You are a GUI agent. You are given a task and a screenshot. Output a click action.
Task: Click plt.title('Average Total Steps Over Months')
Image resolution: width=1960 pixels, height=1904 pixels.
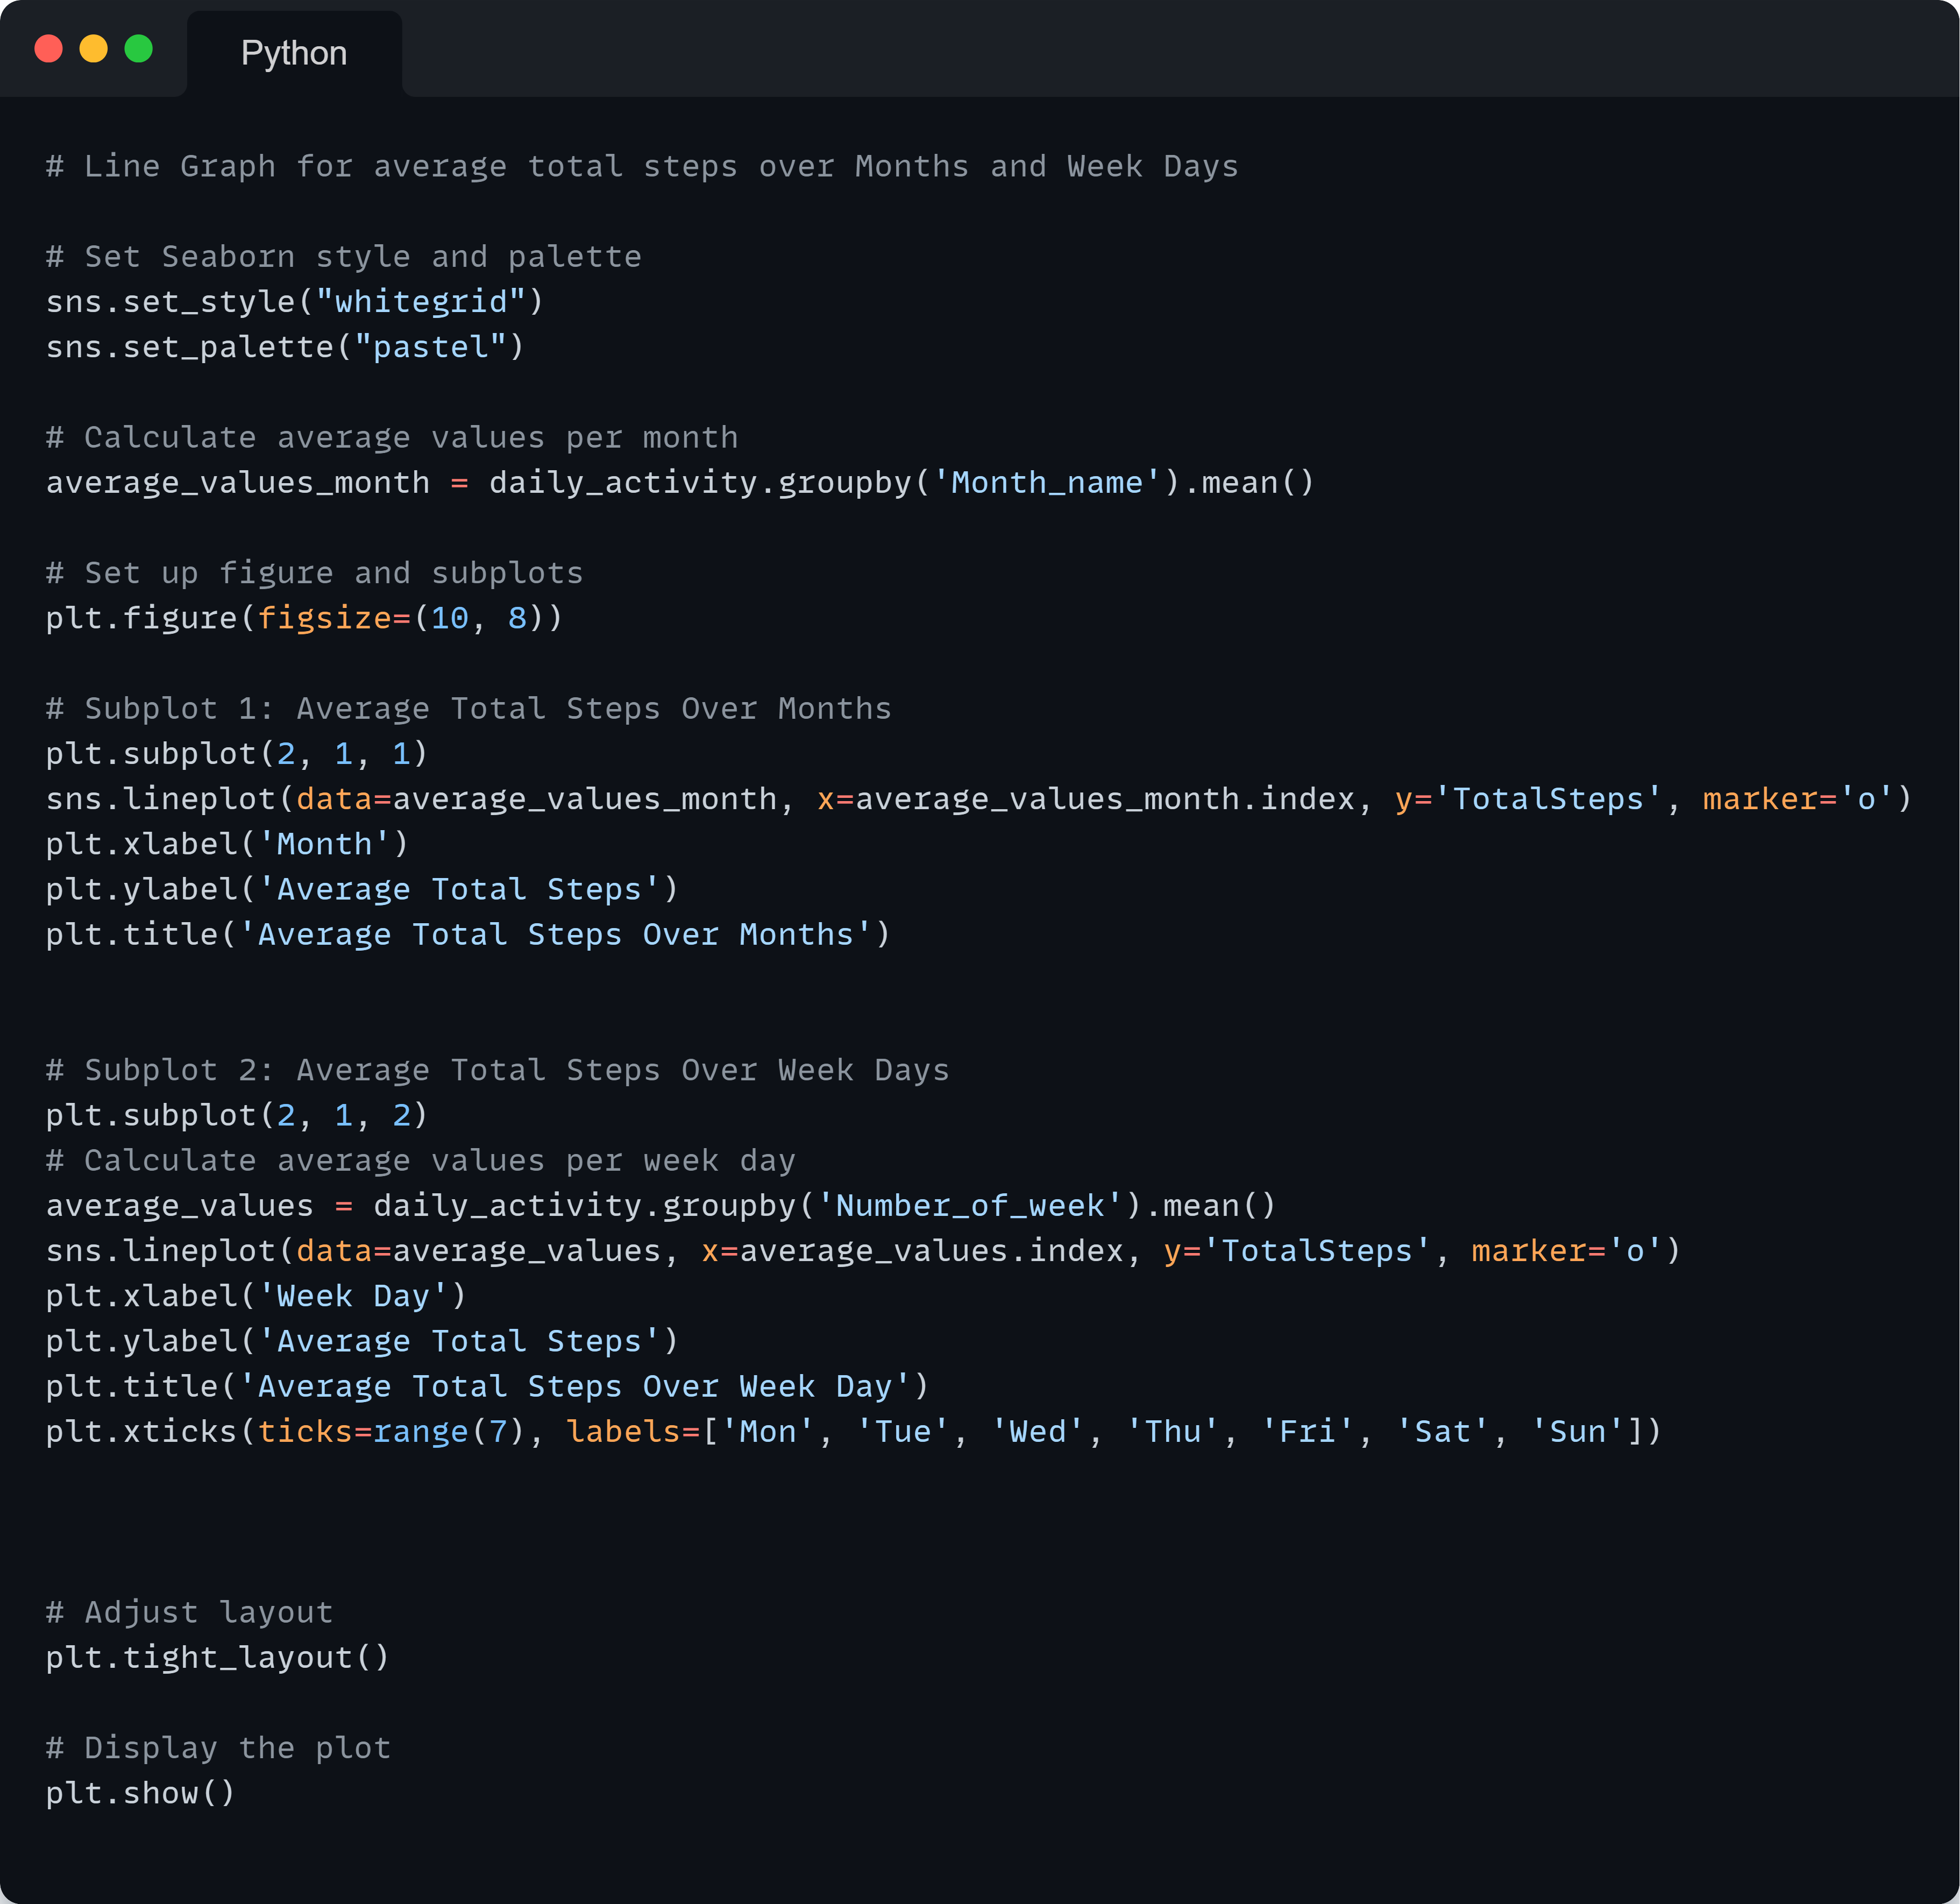click(x=468, y=934)
